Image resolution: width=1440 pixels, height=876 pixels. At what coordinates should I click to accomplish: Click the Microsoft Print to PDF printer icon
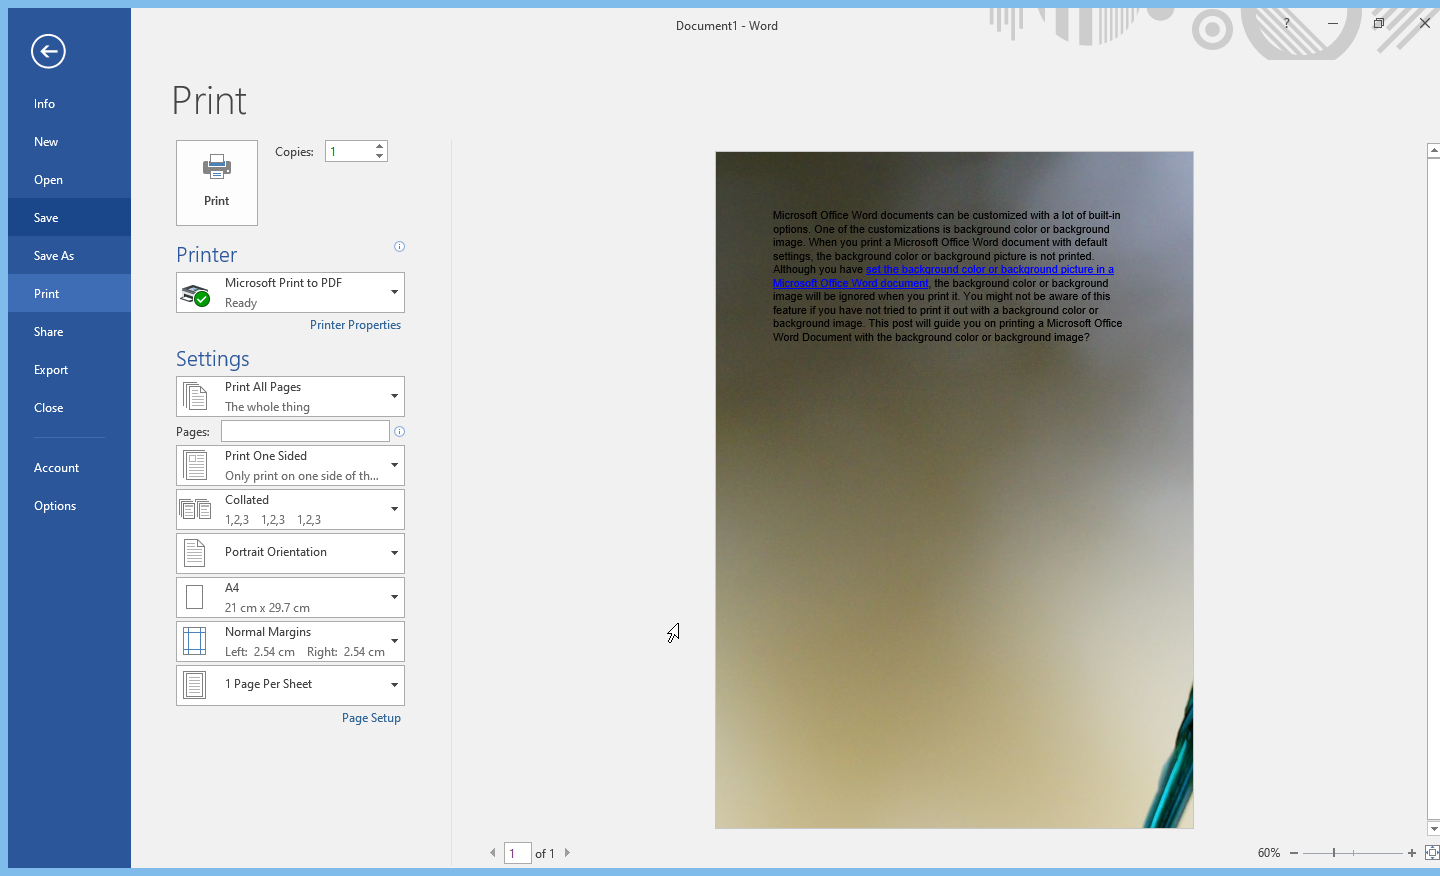click(x=196, y=291)
